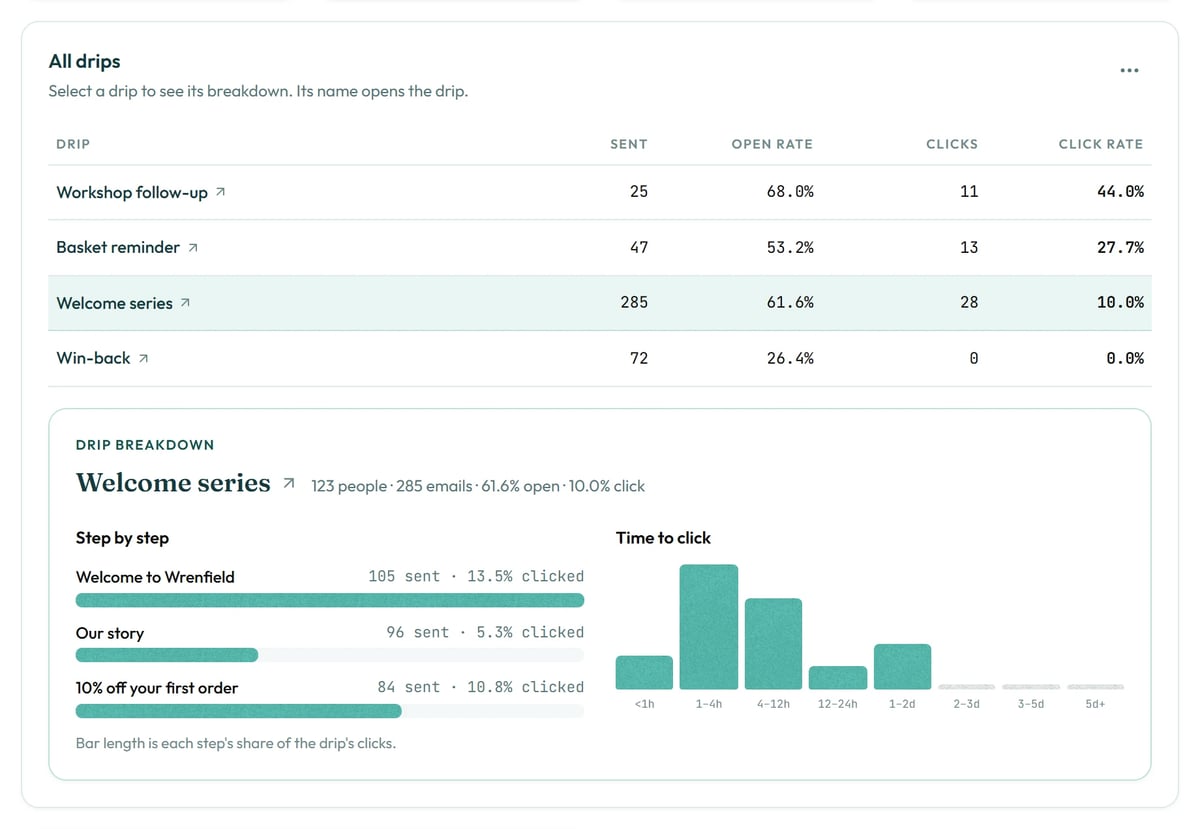Click the <1h time-to-click bar
This screenshot has width=1200, height=829.
644,672
